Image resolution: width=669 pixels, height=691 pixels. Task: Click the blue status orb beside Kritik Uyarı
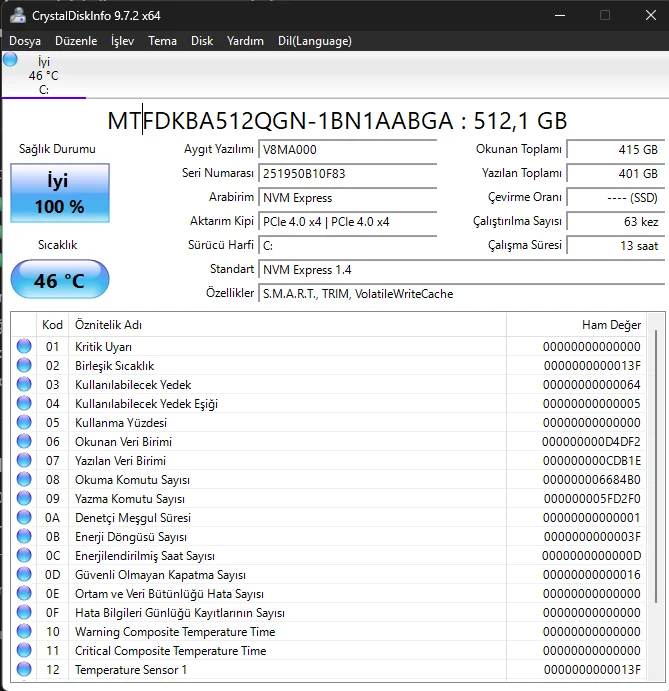24,346
